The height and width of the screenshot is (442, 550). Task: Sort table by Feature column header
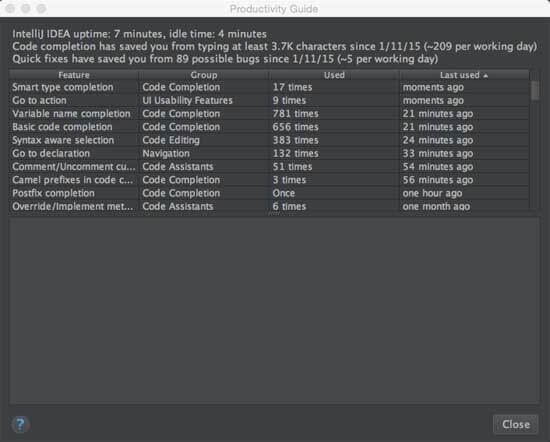tap(74, 75)
